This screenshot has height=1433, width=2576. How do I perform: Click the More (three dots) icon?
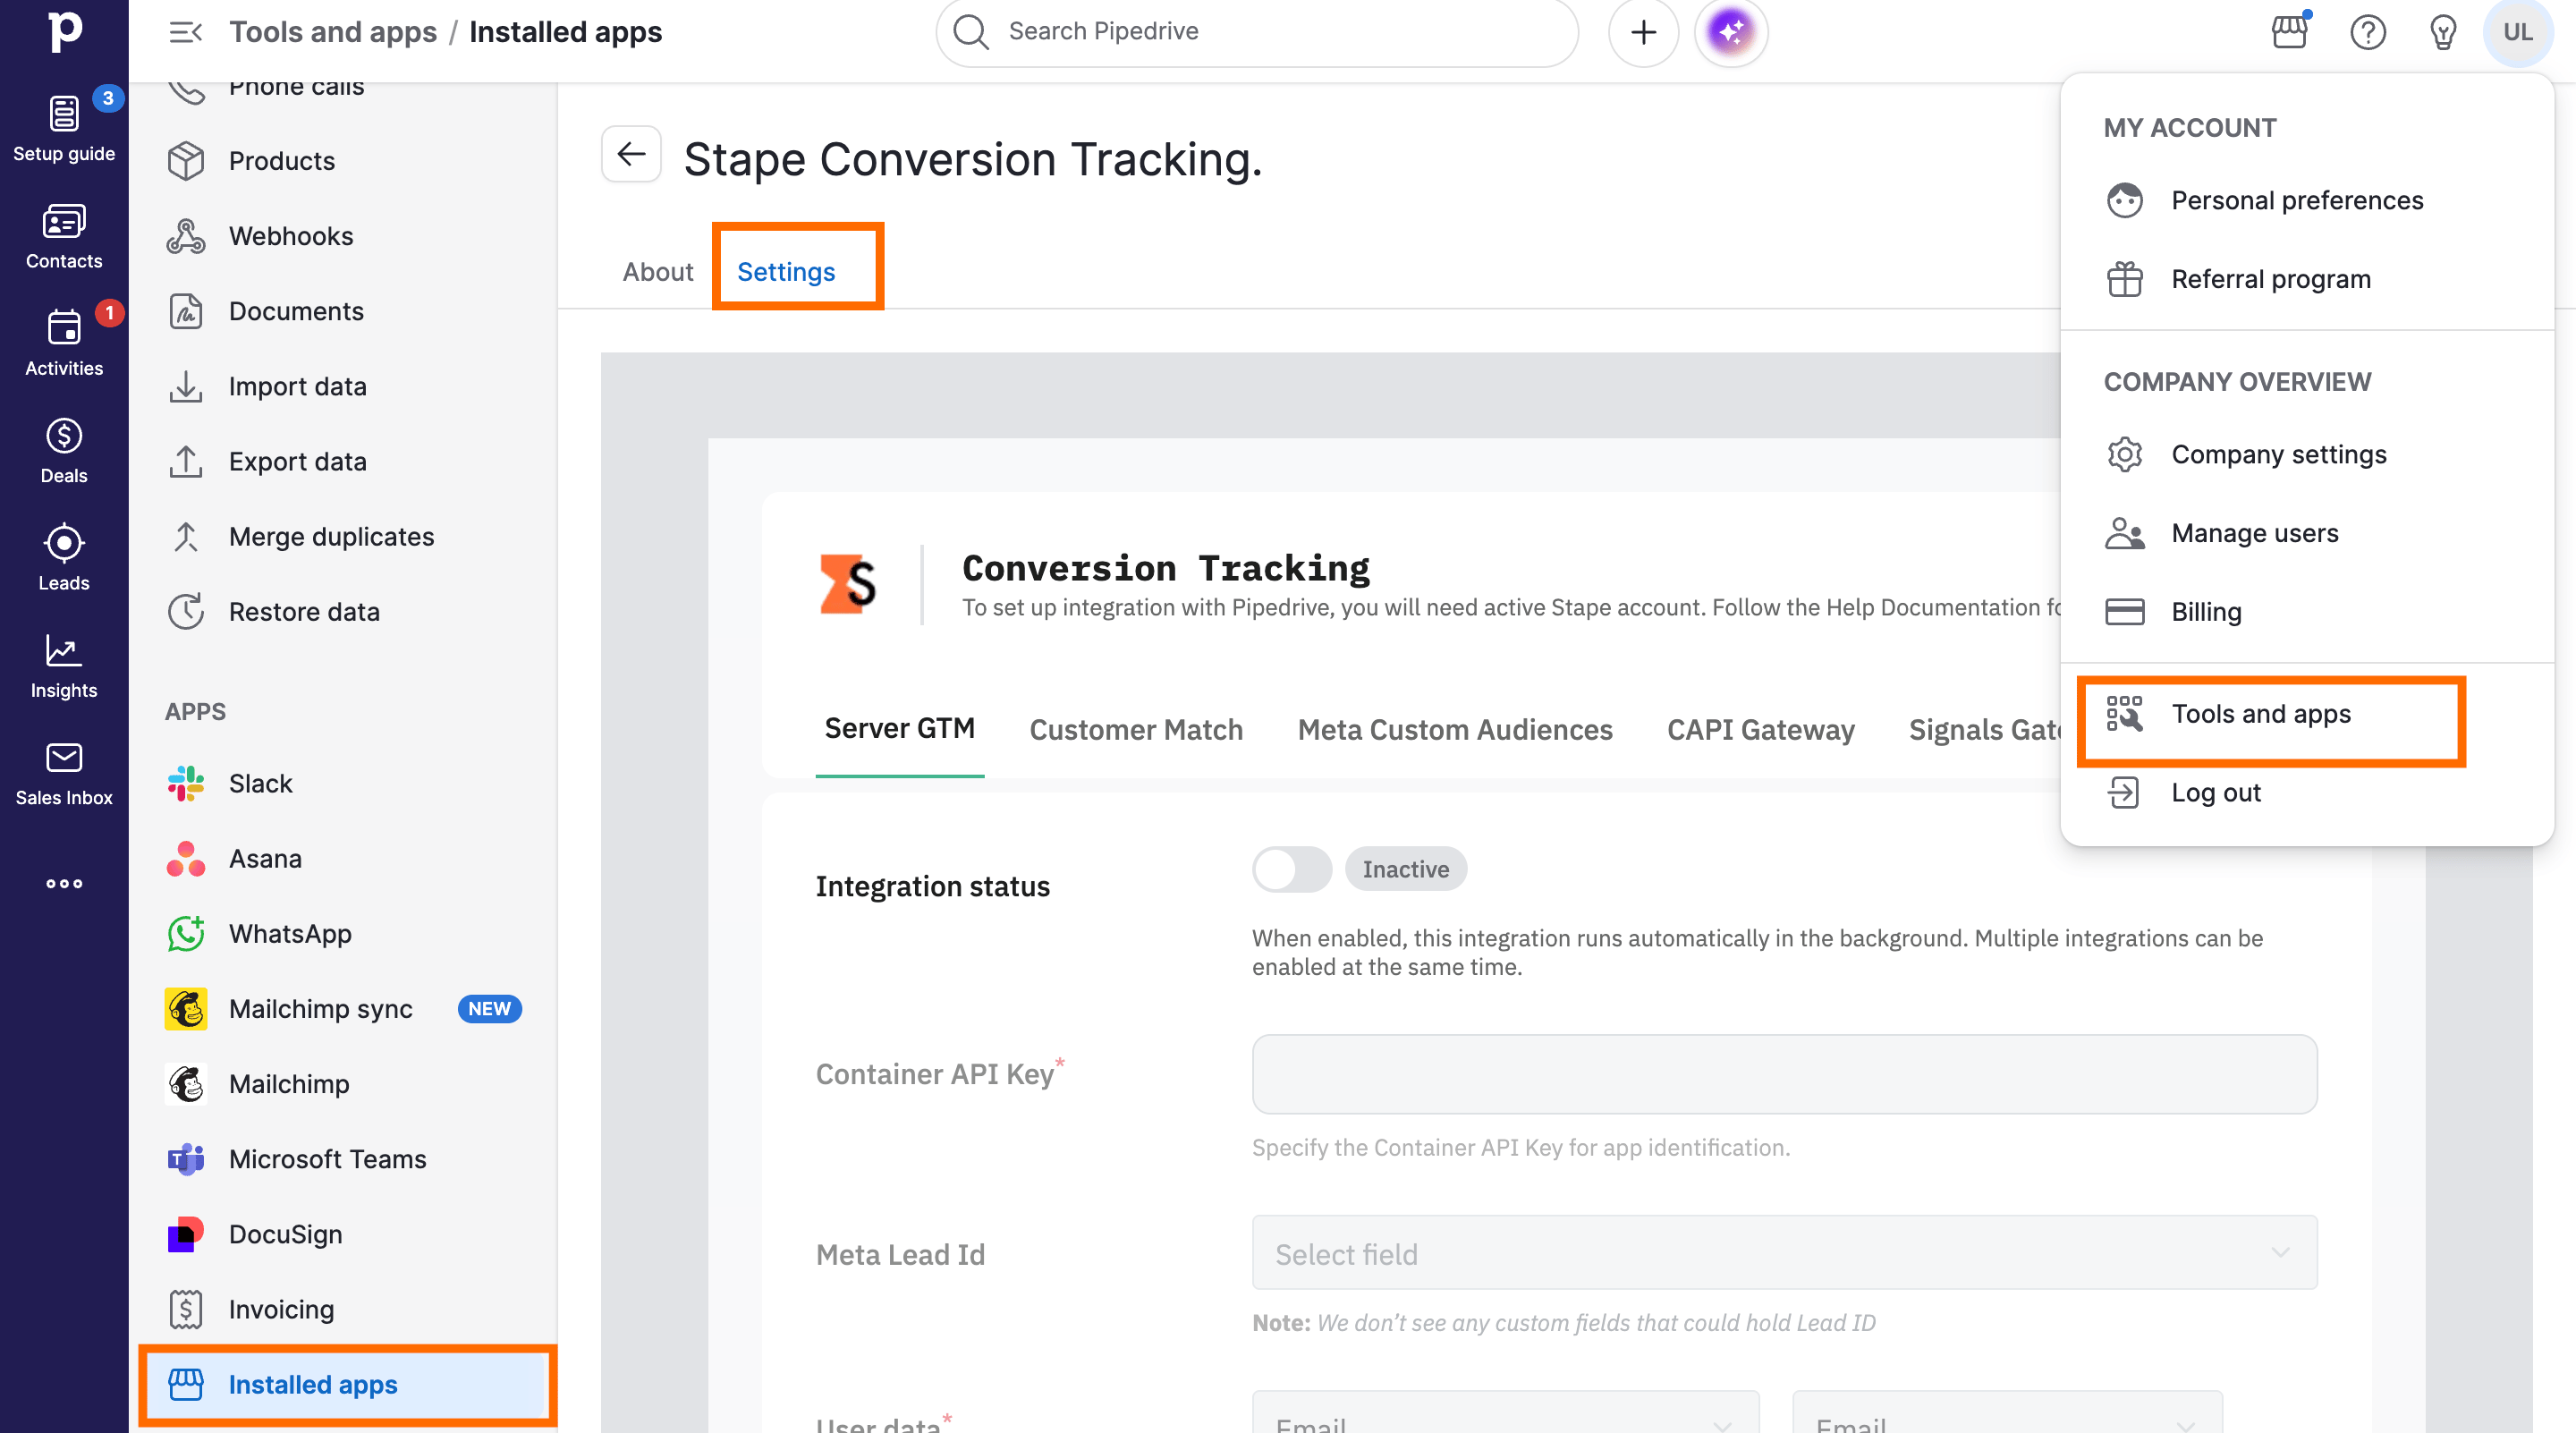(64, 883)
